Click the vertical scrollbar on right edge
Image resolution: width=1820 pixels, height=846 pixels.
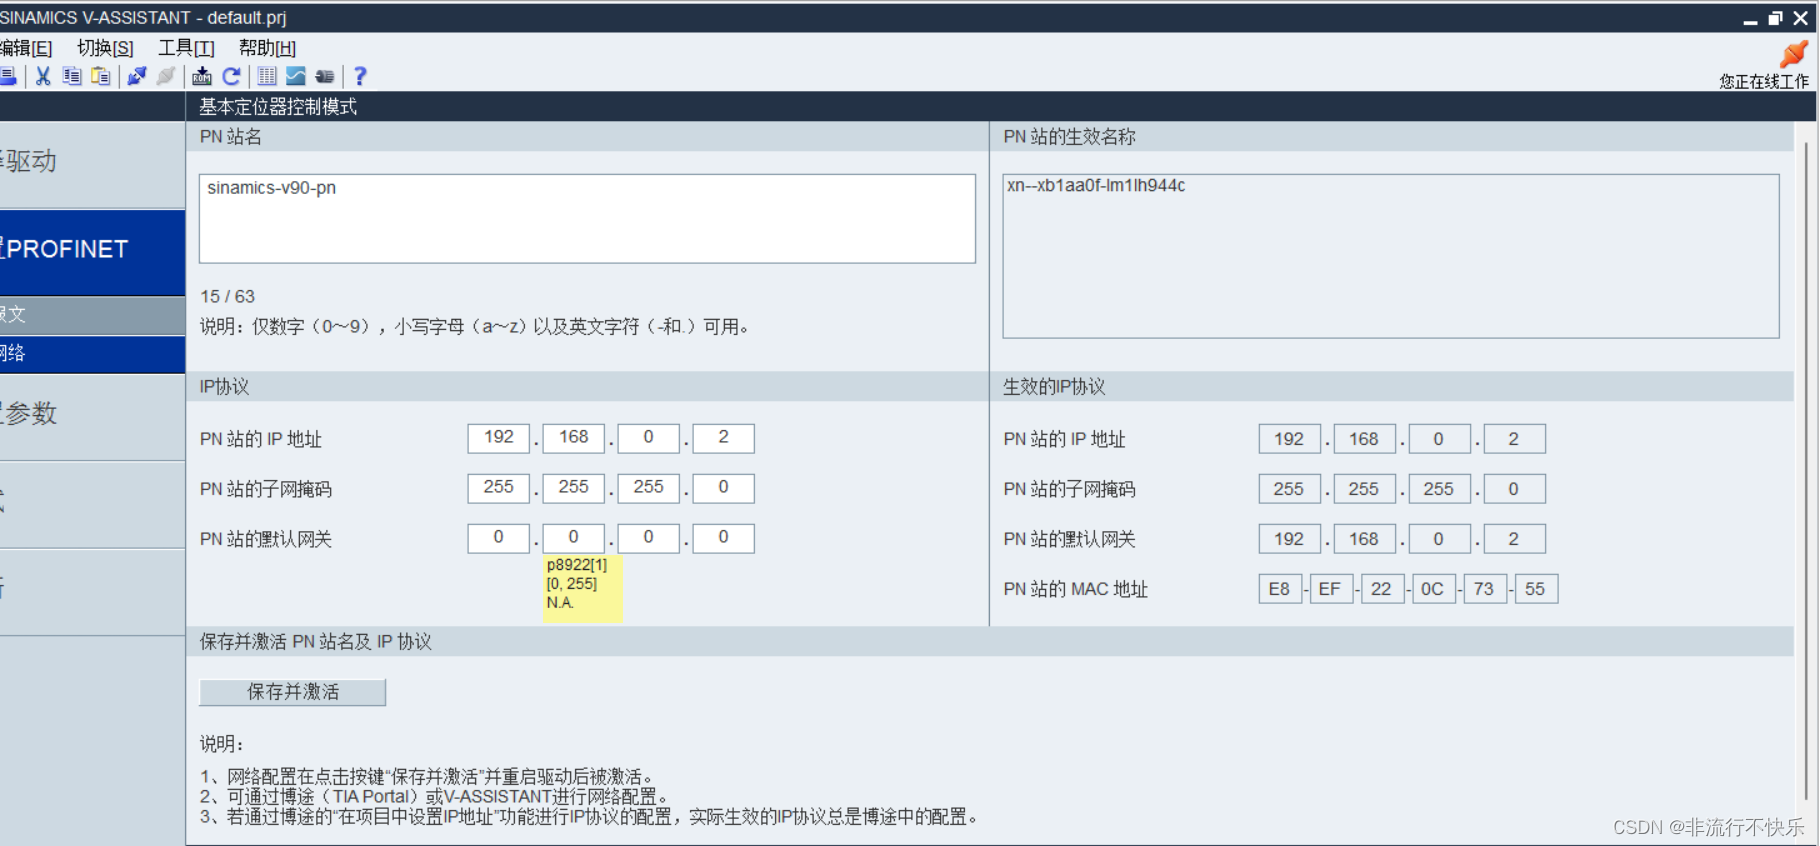pos(1806,470)
